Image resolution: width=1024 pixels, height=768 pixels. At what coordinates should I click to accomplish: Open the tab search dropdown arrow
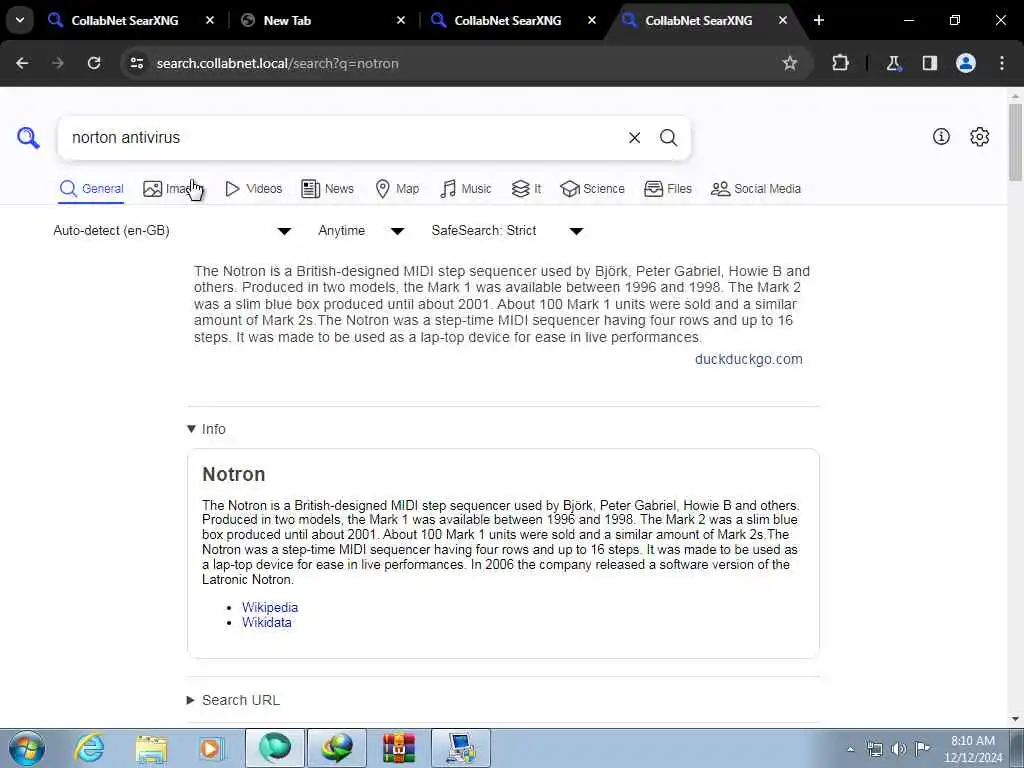(x=20, y=20)
